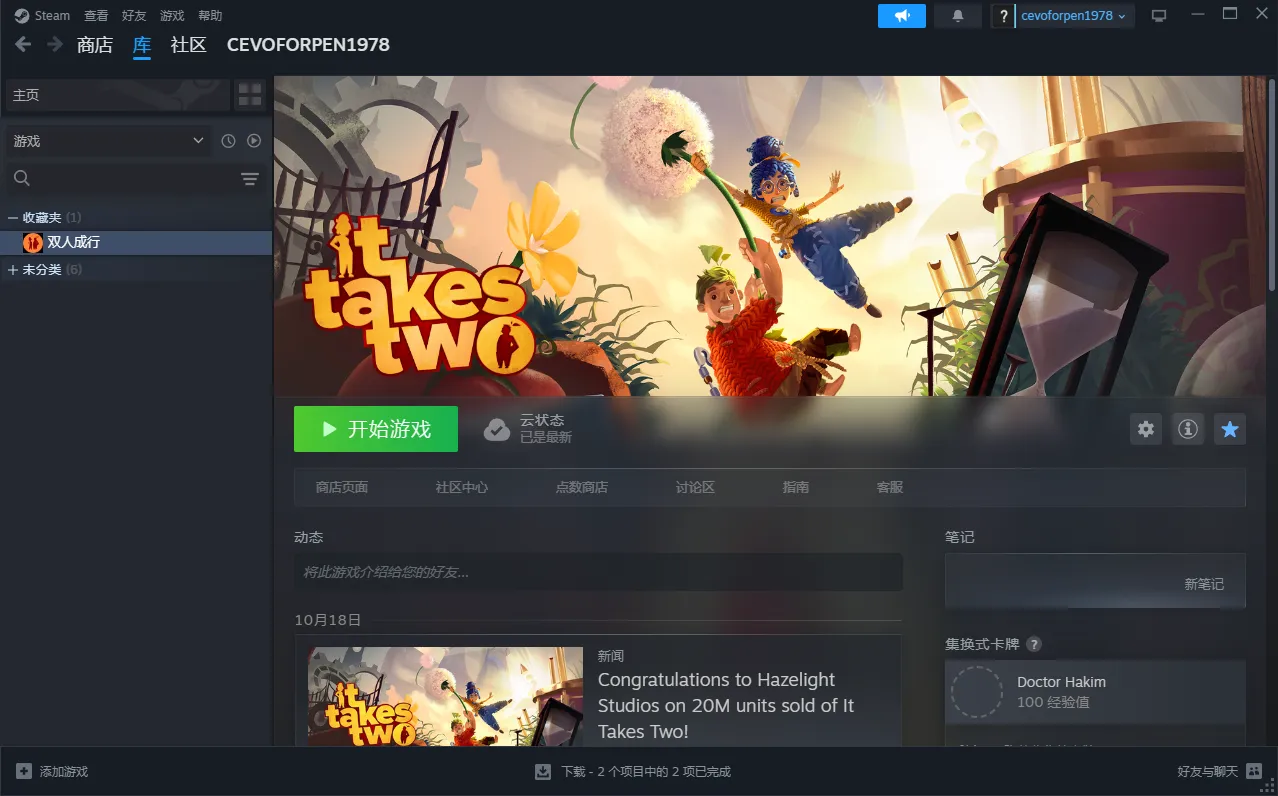The height and width of the screenshot is (796, 1278).
Task: Open the 查看 menu
Action: (x=96, y=16)
